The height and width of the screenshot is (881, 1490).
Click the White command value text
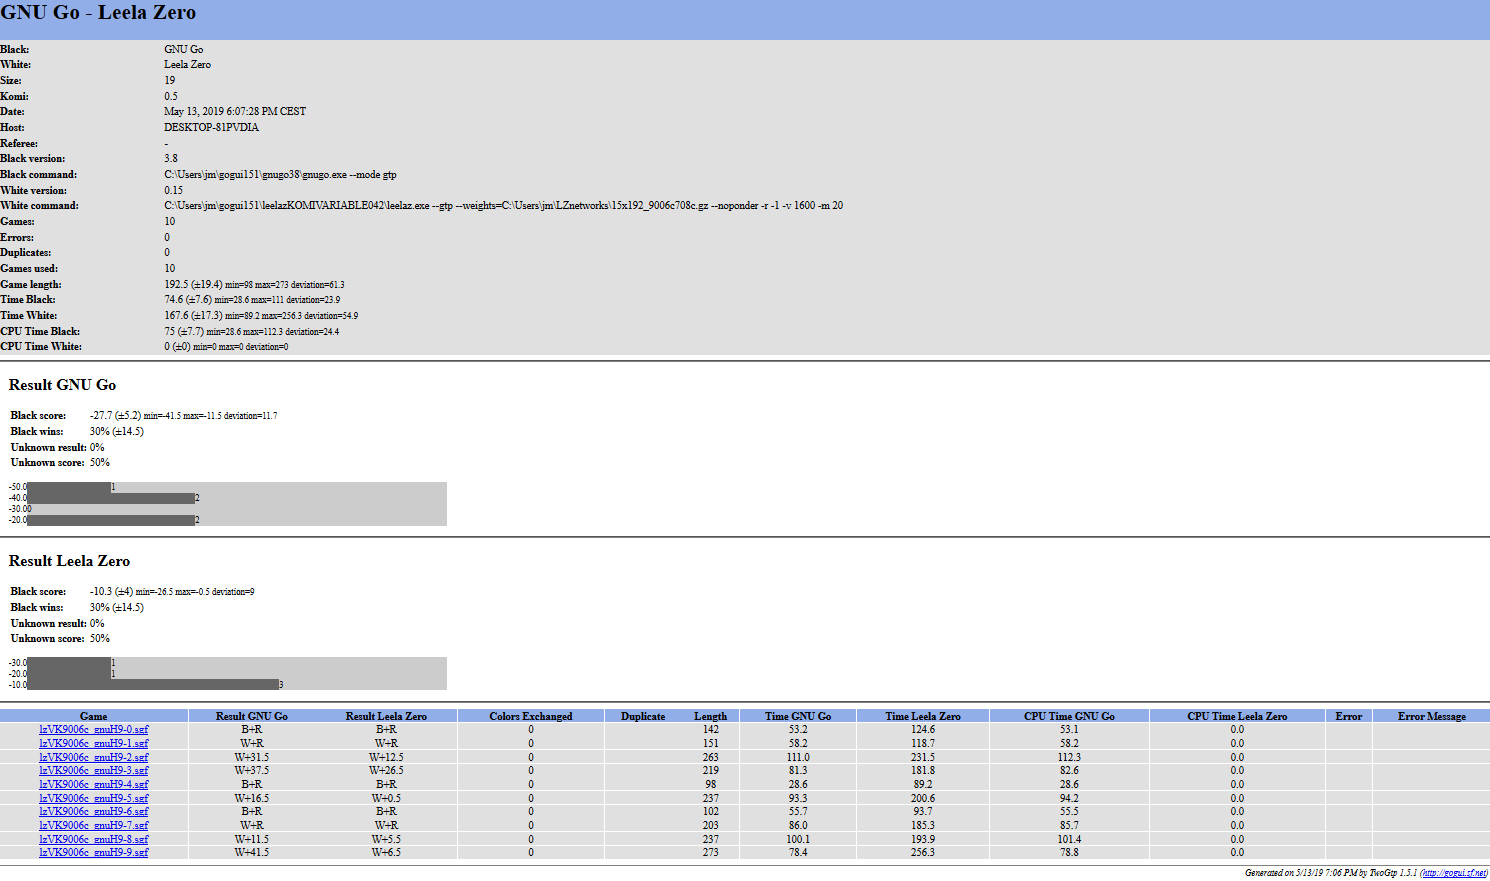point(503,206)
